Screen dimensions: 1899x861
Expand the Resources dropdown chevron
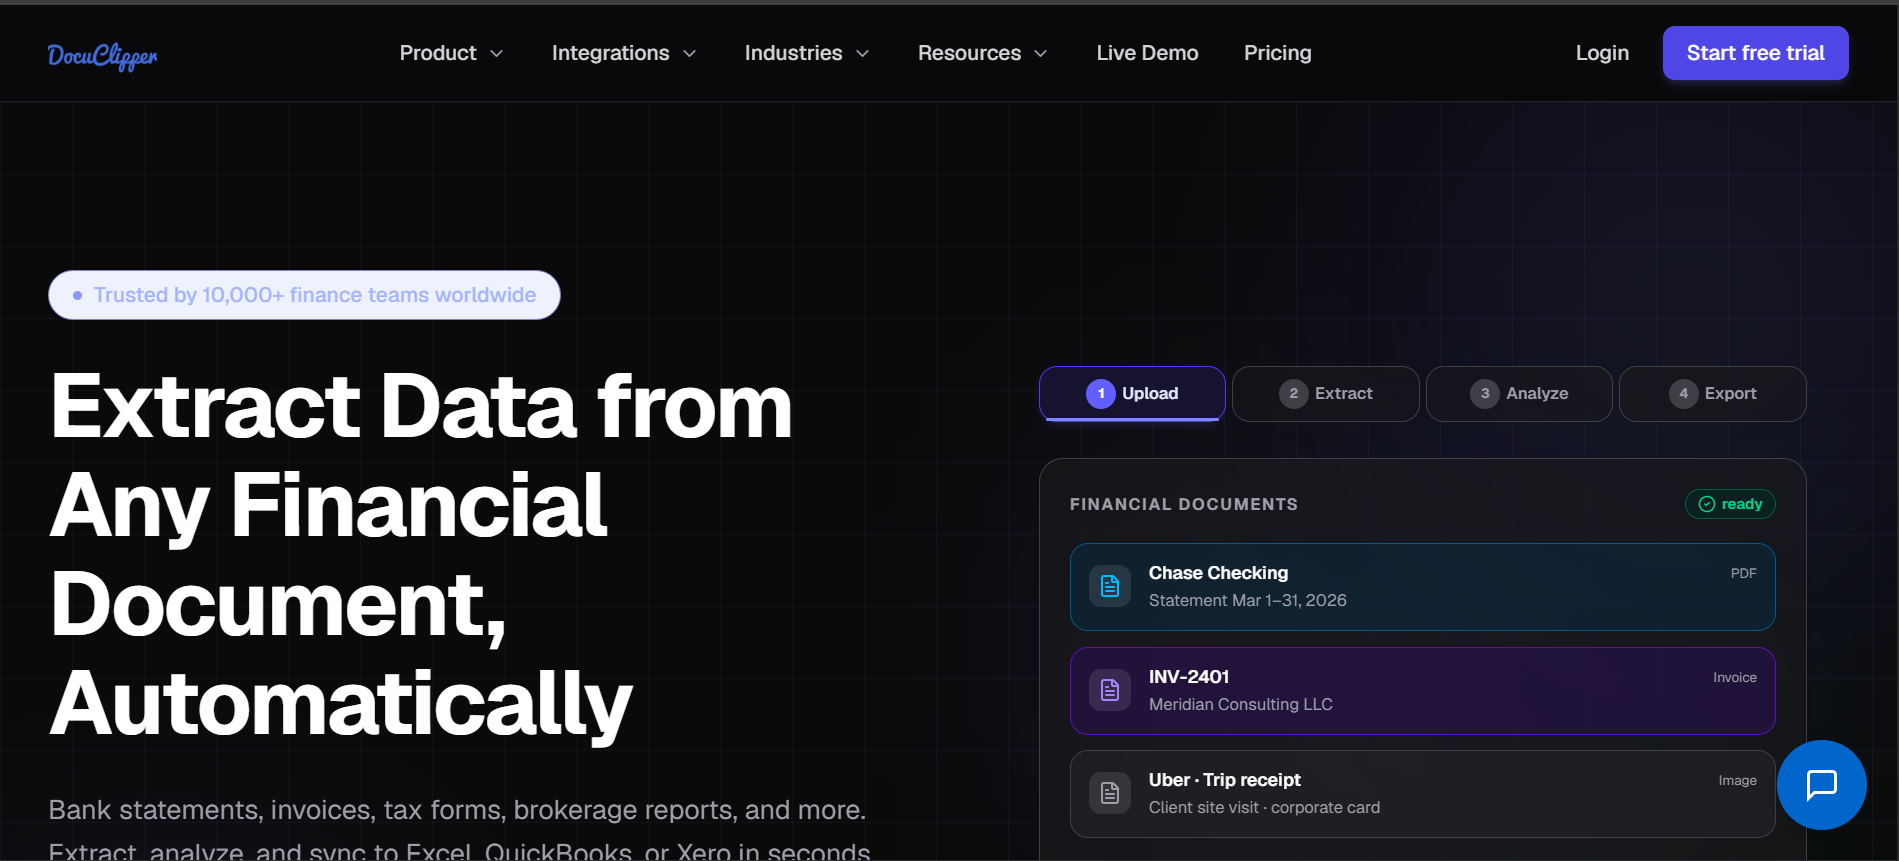(1041, 54)
